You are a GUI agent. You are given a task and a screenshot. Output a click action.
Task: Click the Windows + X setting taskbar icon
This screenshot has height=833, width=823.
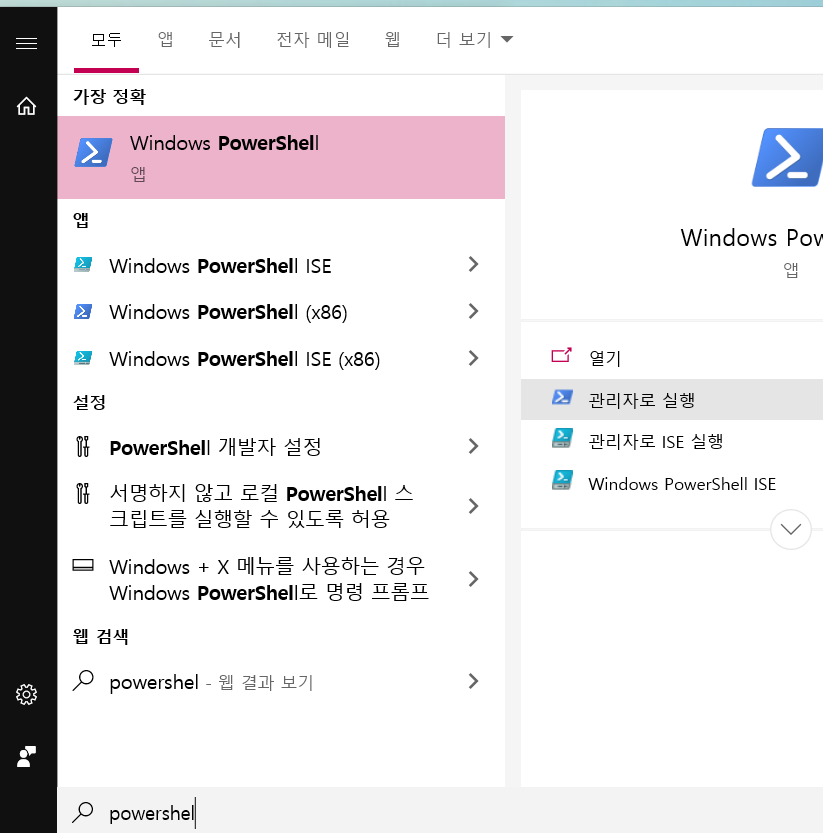pyautogui.click(x=83, y=565)
